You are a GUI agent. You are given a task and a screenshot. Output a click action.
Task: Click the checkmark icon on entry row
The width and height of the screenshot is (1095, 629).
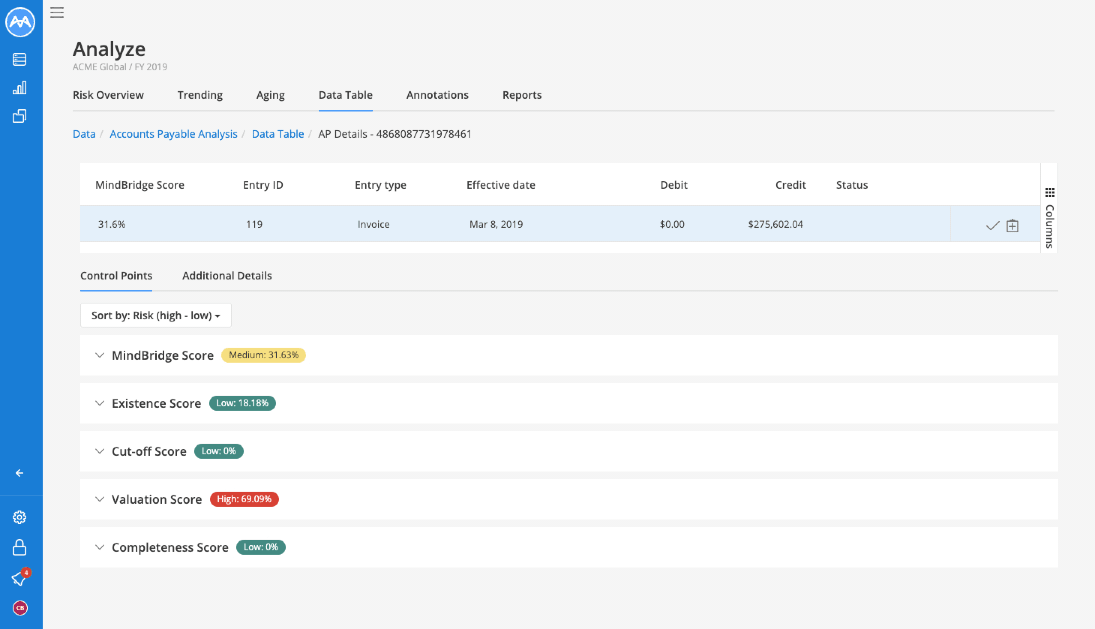click(992, 226)
